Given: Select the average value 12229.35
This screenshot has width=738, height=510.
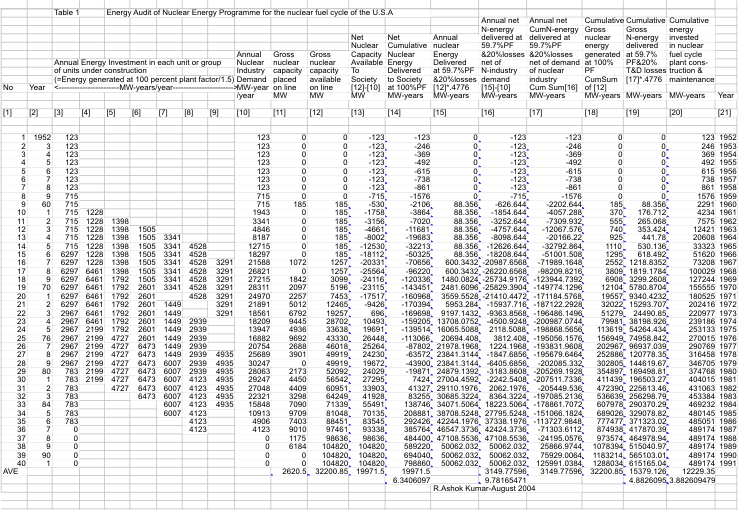Looking at the screenshot, I should pyautogui.click(x=699, y=471).
